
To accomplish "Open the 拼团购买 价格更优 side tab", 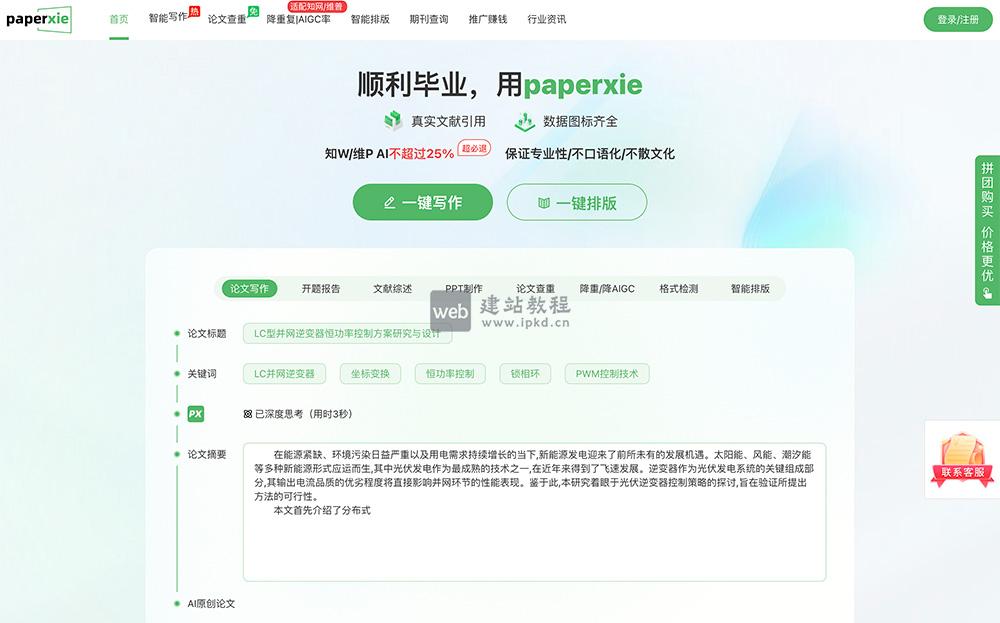I will (987, 230).
